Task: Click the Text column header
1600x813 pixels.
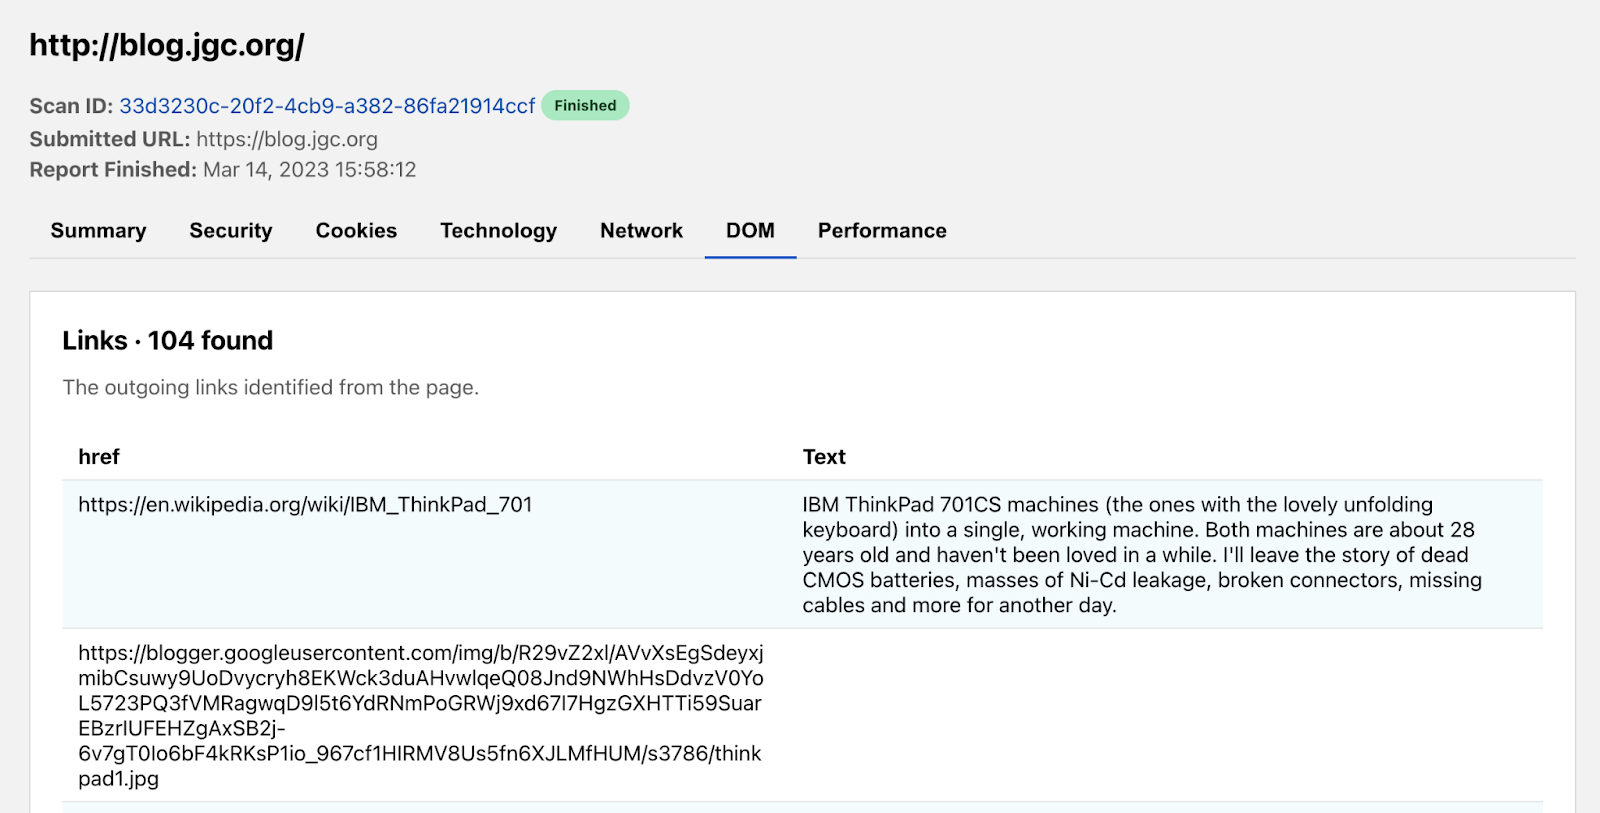Action: (x=824, y=457)
